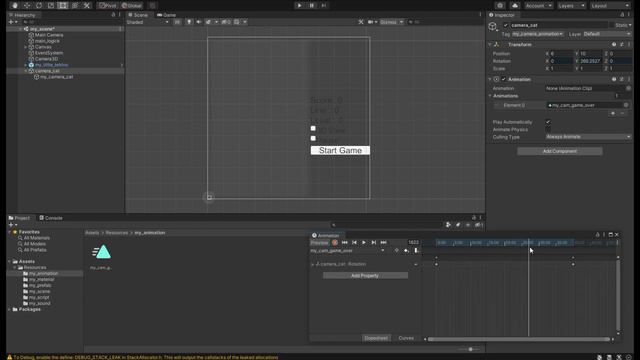
Task: Open the Tag dropdown in Inspector
Action: point(538,34)
